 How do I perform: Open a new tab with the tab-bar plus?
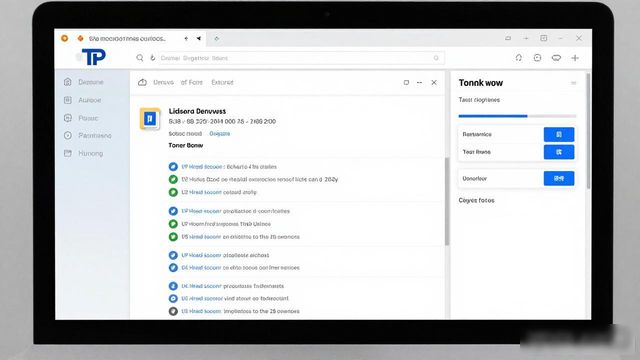(217, 38)
